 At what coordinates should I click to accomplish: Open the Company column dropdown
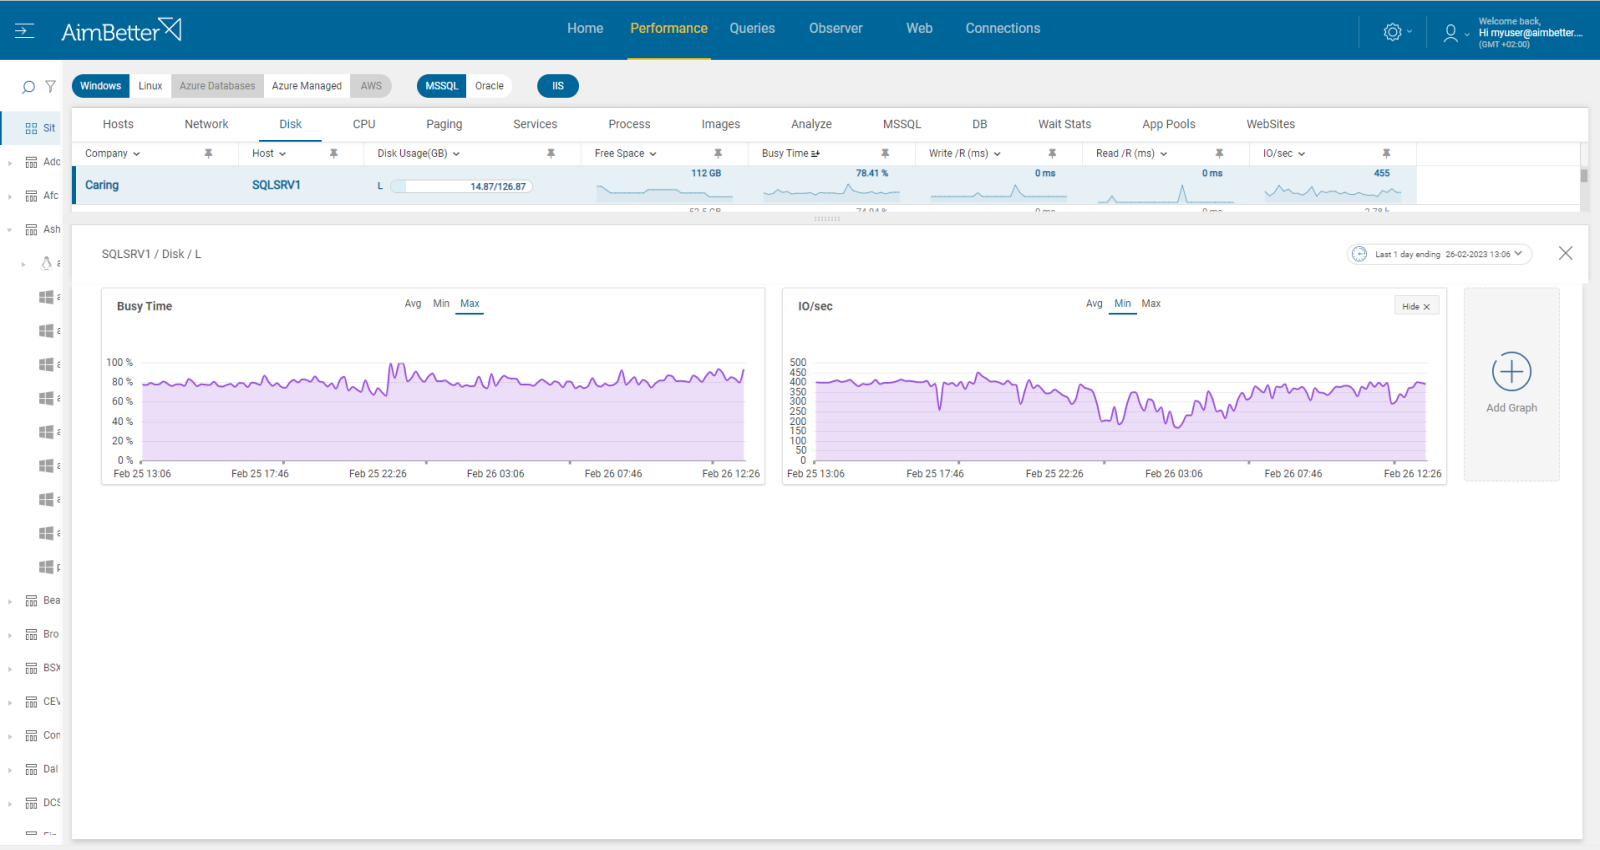pyautogui.click(x=136, y=154)
